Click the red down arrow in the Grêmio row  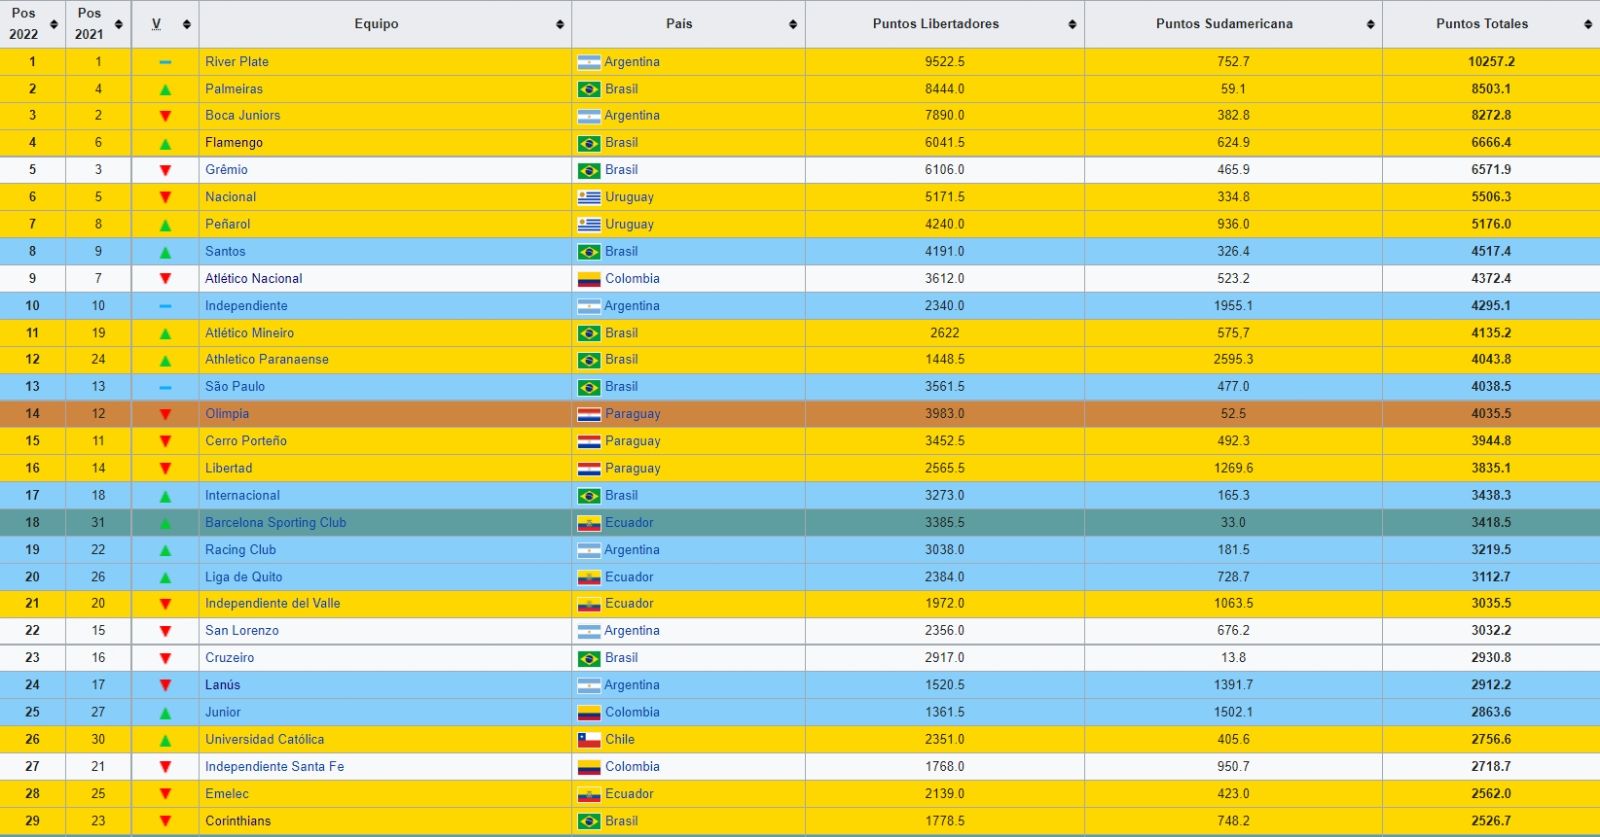(165, 171)
